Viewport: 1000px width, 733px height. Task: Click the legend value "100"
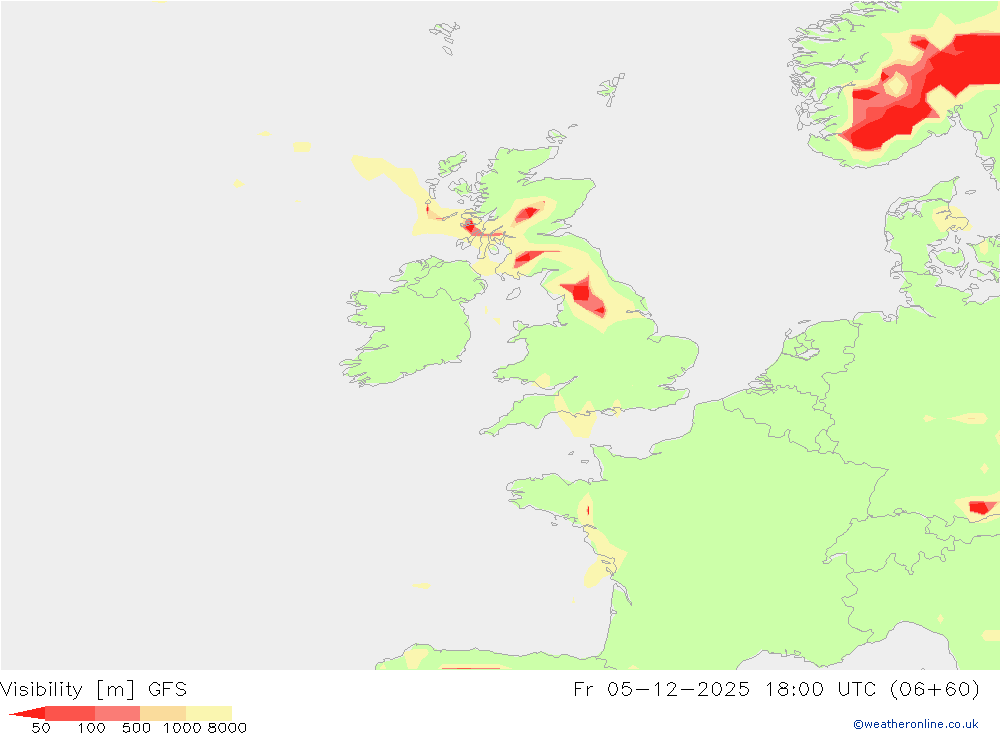click(x=91, y=728)
